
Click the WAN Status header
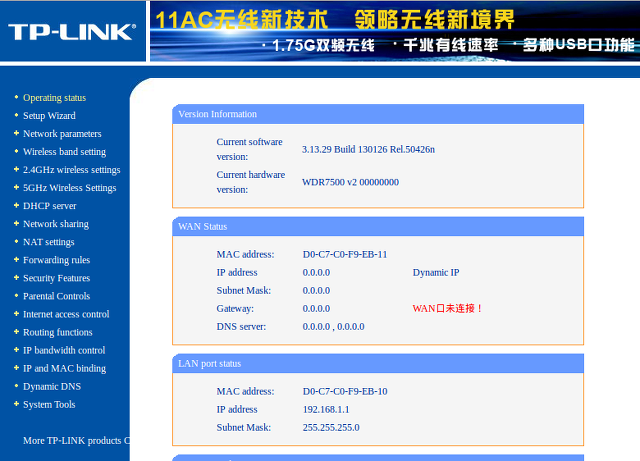378,227
